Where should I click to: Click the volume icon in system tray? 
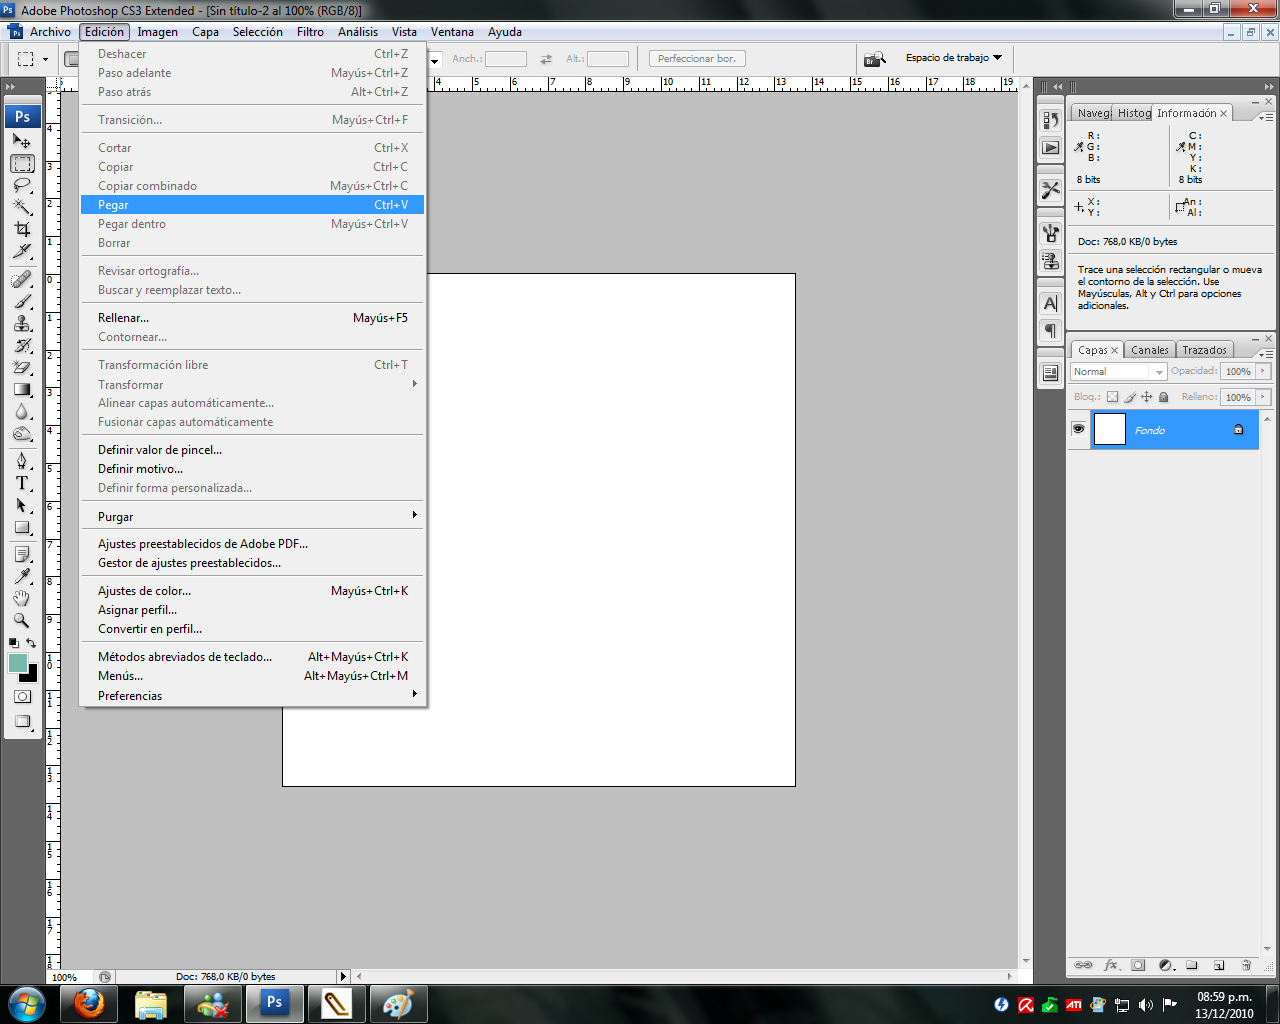tap(1146, 1005)
